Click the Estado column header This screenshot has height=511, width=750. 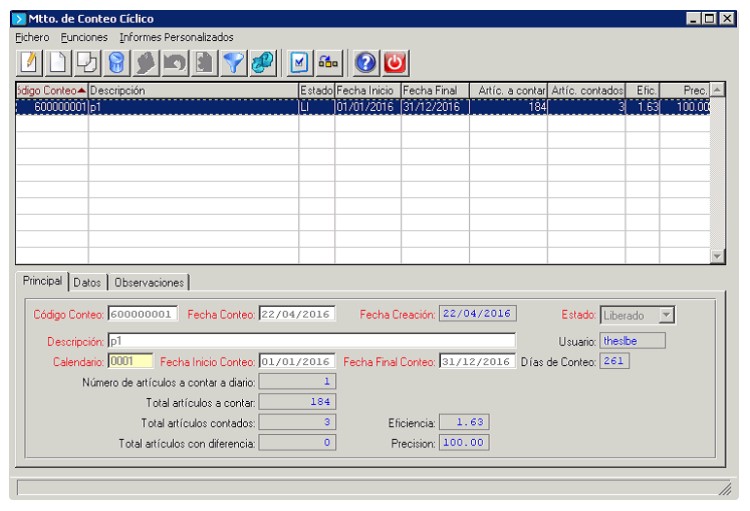click(x=316, y=90)
